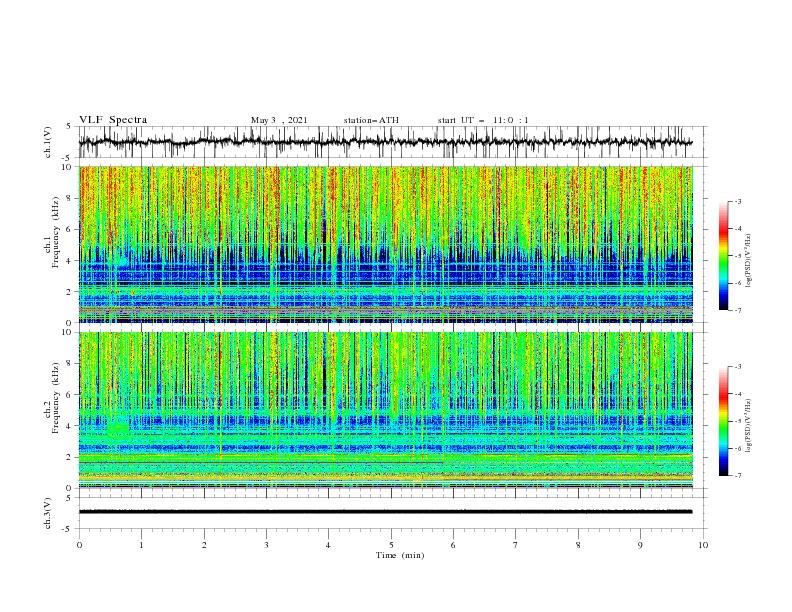Screen dimensions: 792x612
Task: Click the "4" tick on the time axis
Action: pyautogui.click(x=328, y=545)
